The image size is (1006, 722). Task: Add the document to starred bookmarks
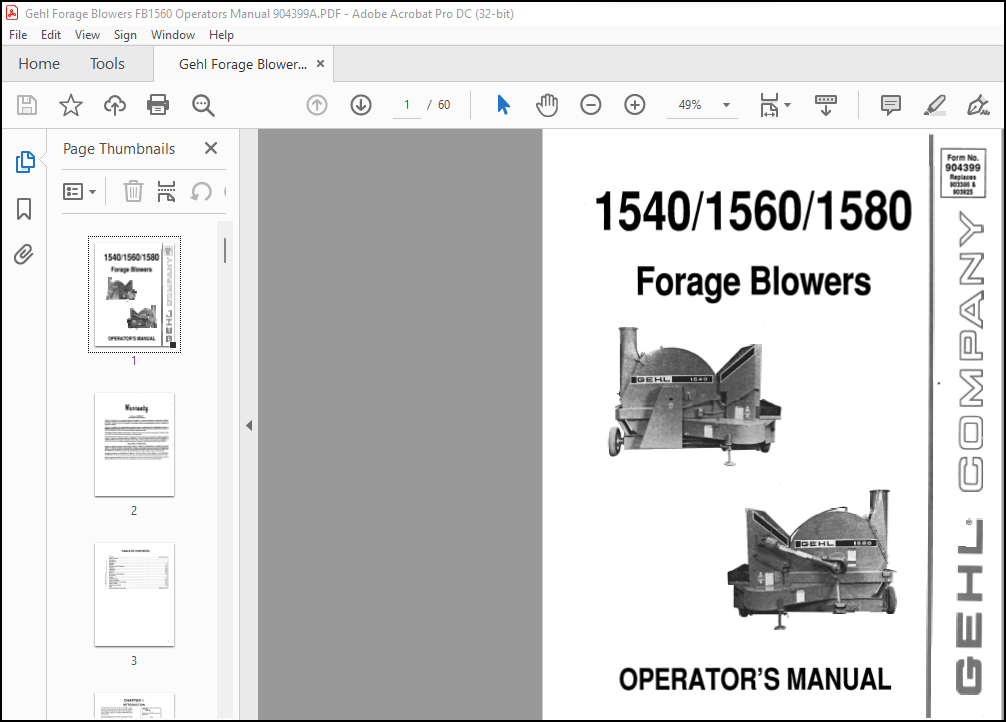pyautogui.click(x=71, y=105)
